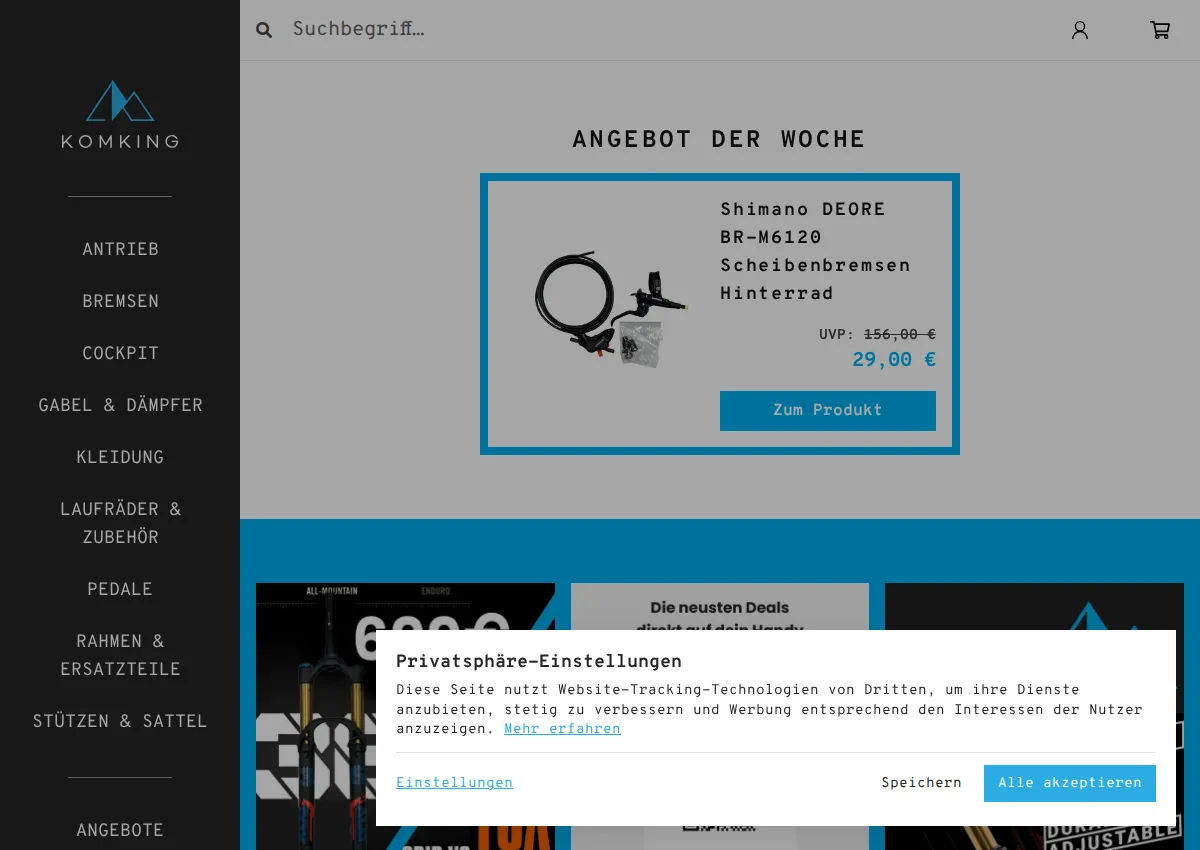Click the UVP 156,00 € strikethrough price

point(877,335)
